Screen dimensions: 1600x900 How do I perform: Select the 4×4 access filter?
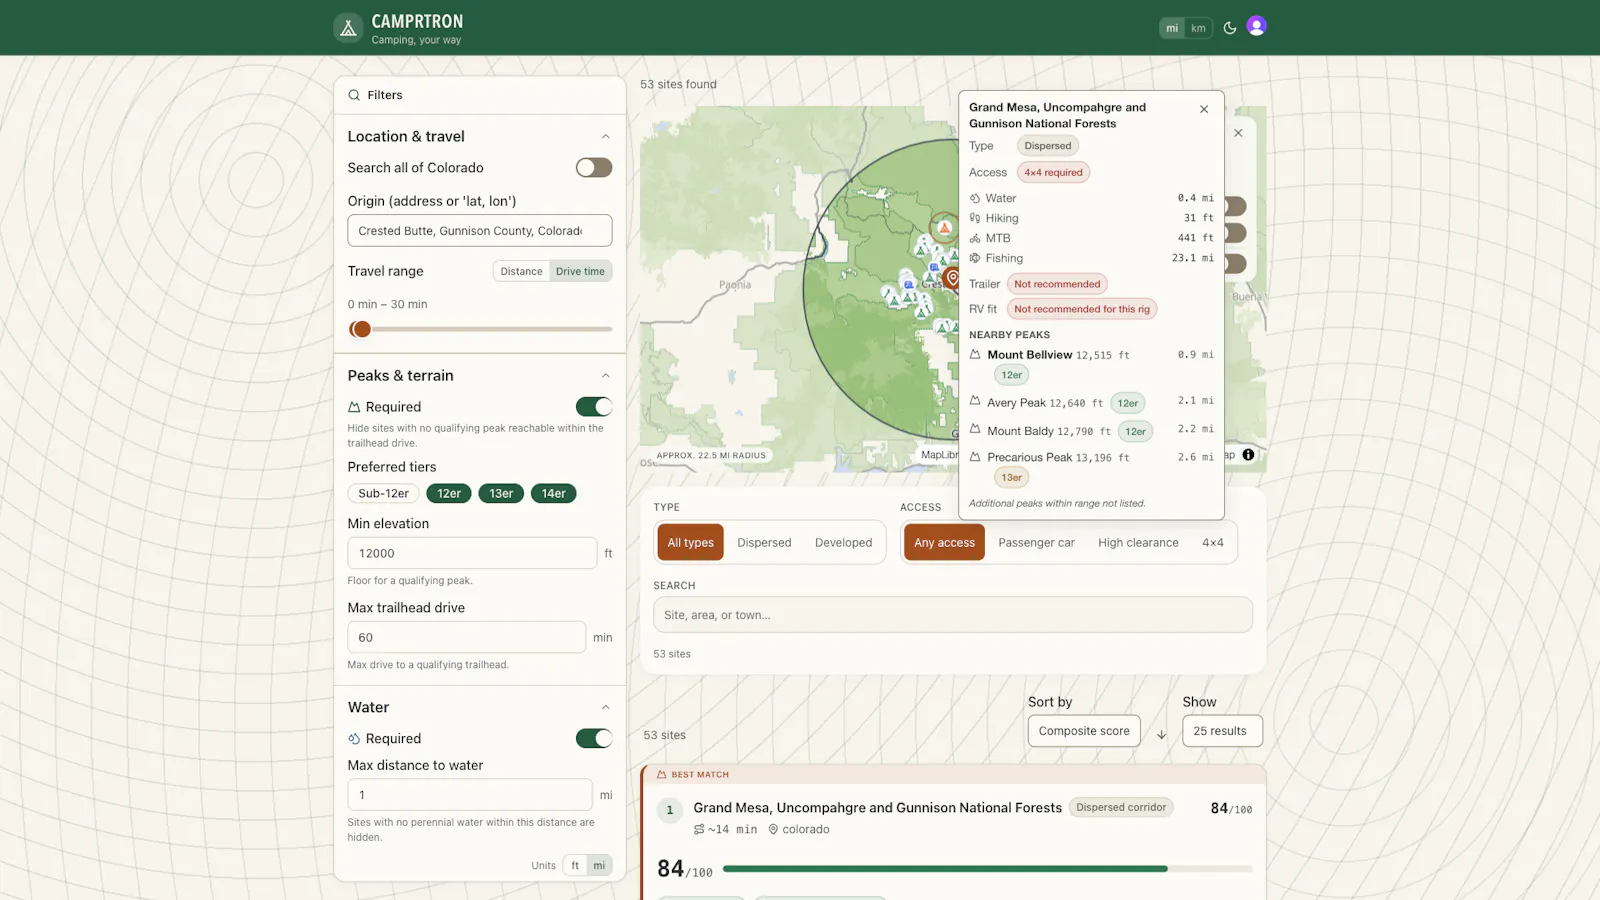1212,543
